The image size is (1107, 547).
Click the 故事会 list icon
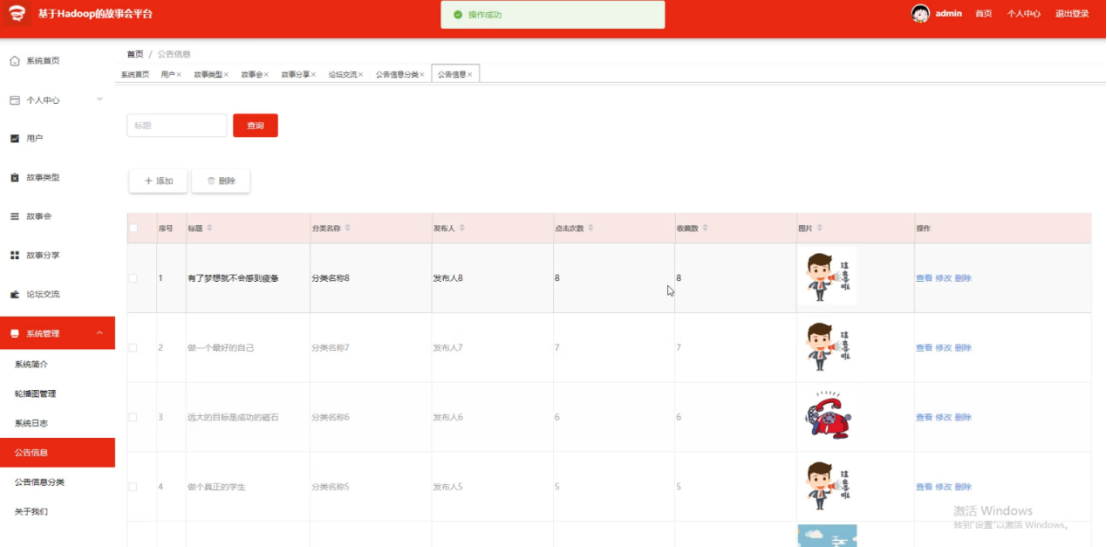[x=15, y=216]
